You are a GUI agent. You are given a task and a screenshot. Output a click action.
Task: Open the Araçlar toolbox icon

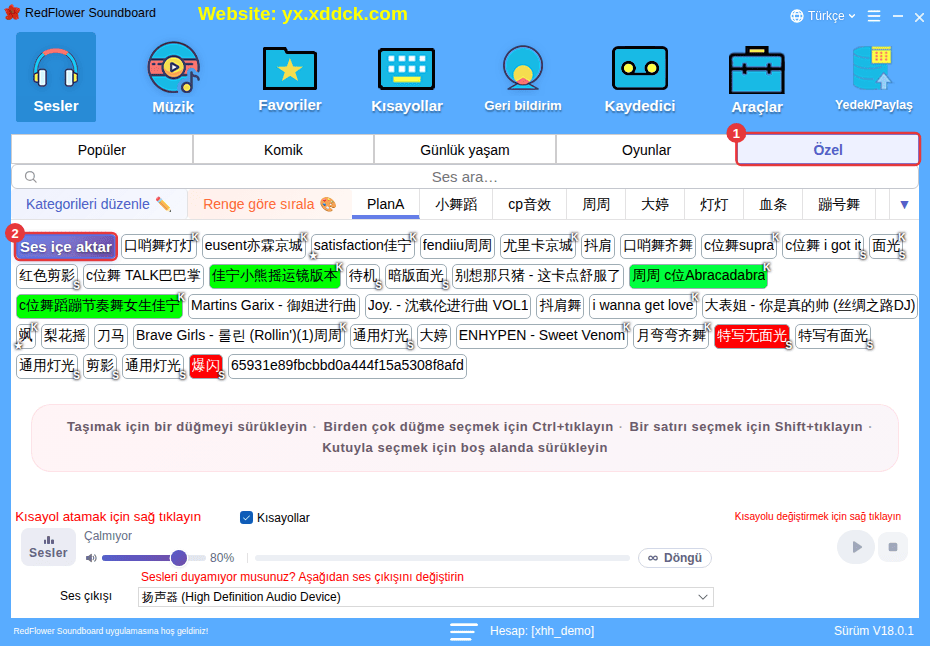[756, 70]
